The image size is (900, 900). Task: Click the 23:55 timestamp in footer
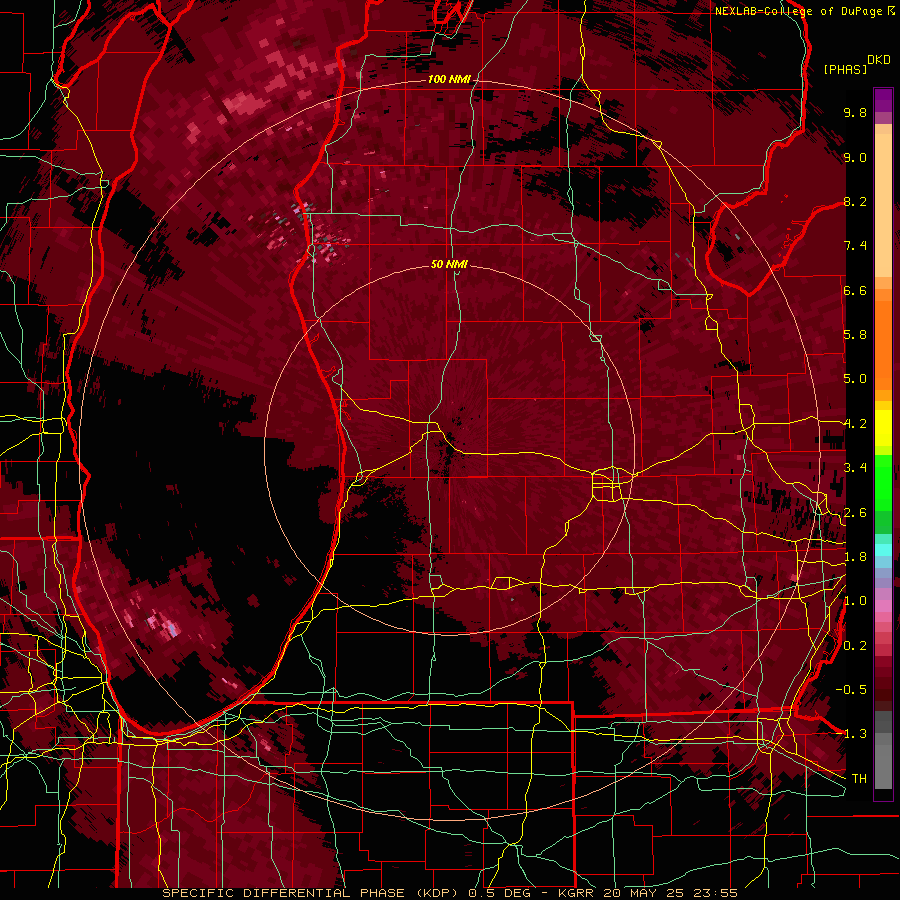point(715,893)
